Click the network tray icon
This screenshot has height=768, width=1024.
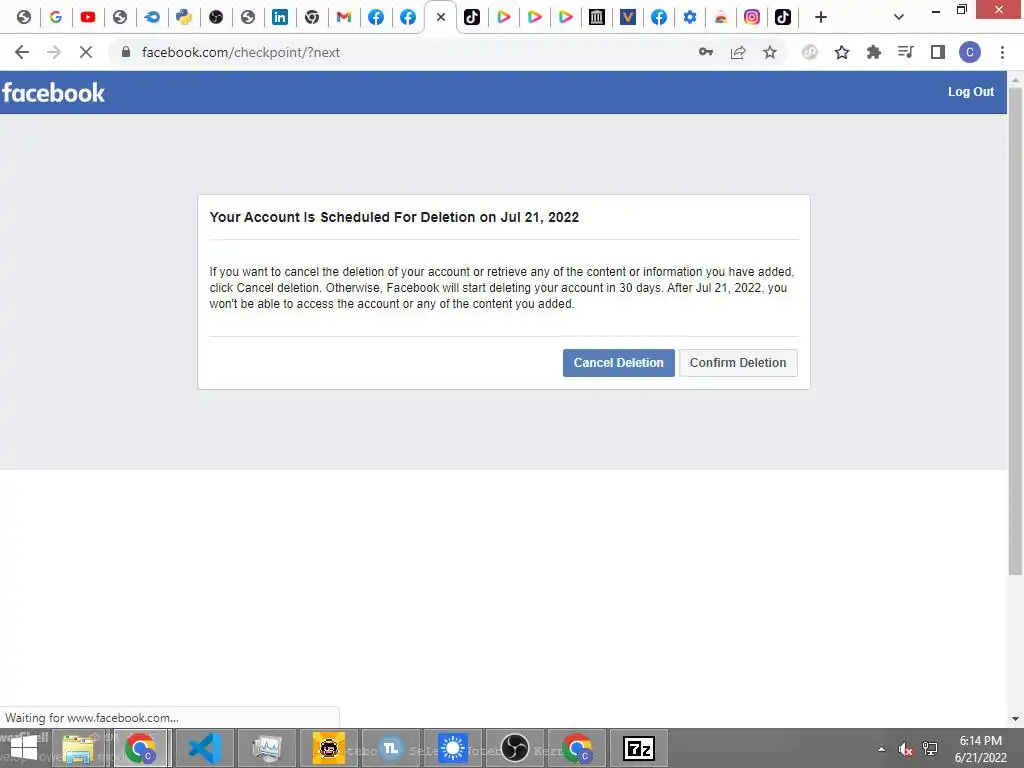(x=930, y=749)
